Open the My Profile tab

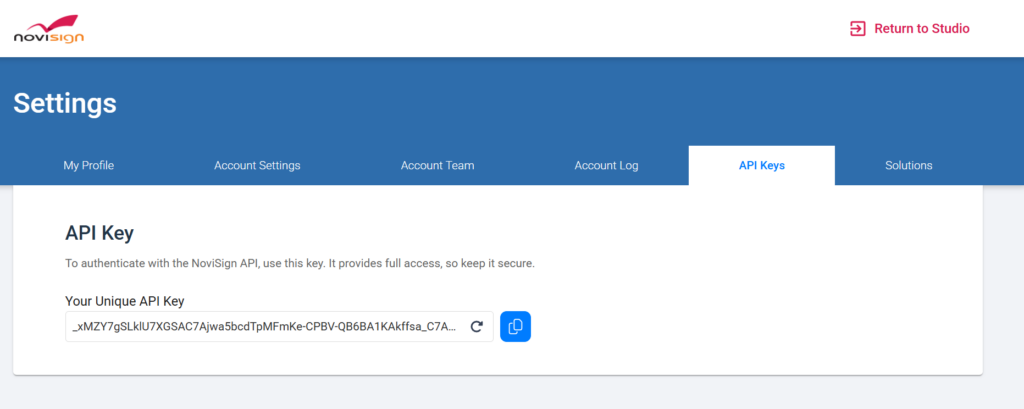click(x=88, y=165)
